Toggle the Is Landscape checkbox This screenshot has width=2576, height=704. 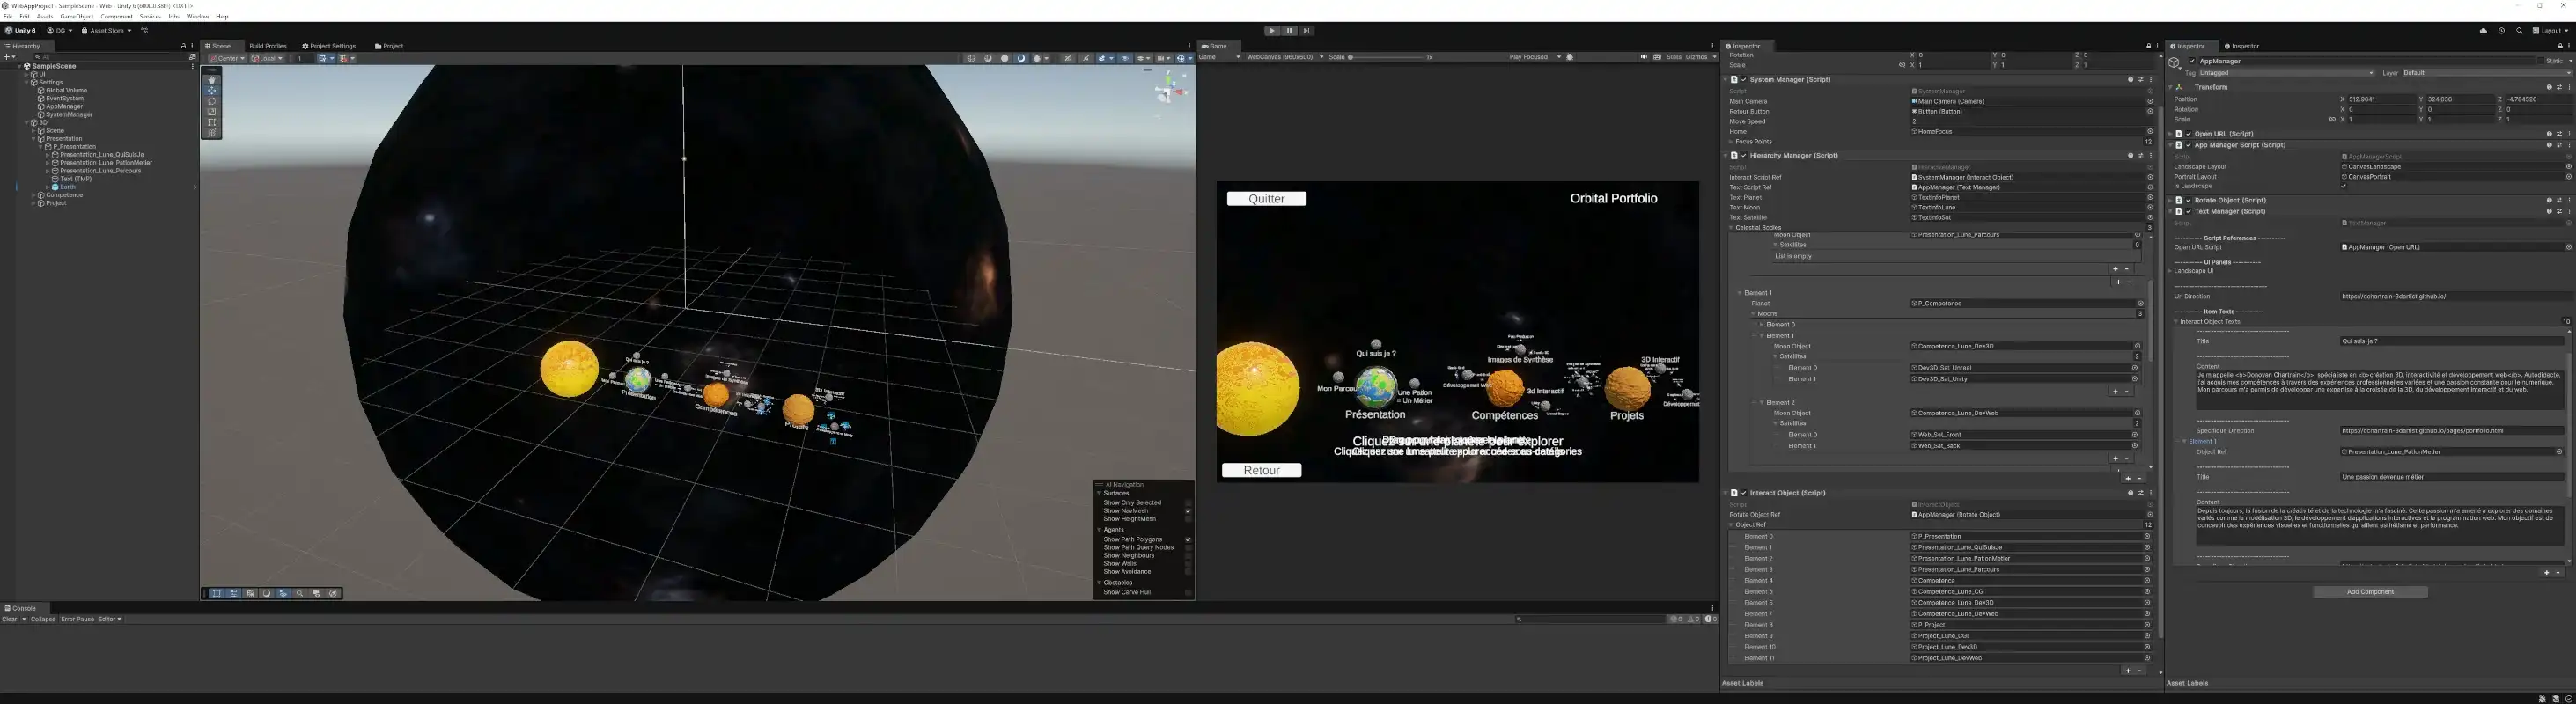click(2343, 186)
